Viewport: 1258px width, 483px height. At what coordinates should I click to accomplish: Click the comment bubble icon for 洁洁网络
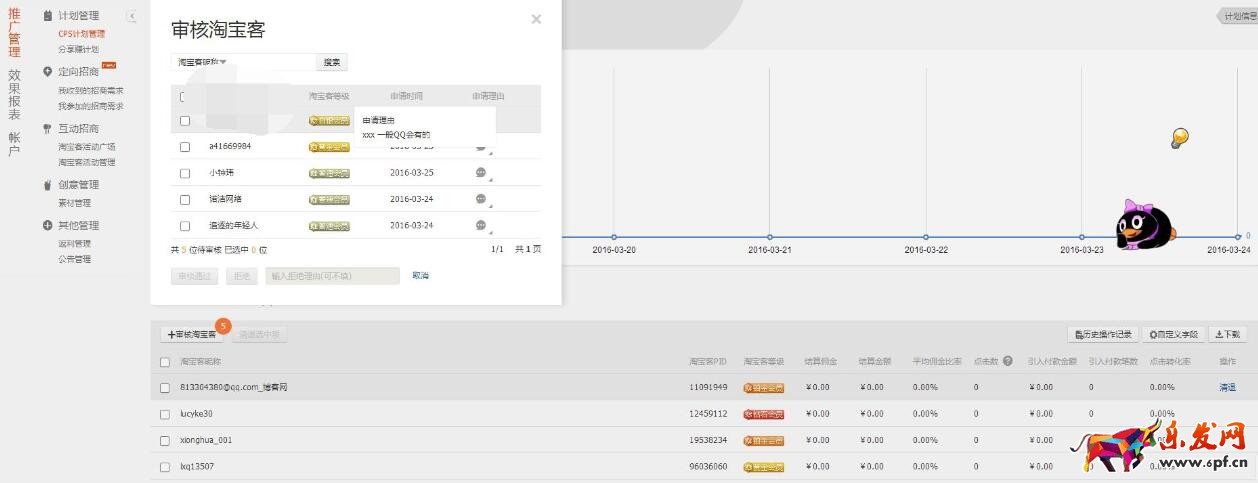click(x=481, y=199)
